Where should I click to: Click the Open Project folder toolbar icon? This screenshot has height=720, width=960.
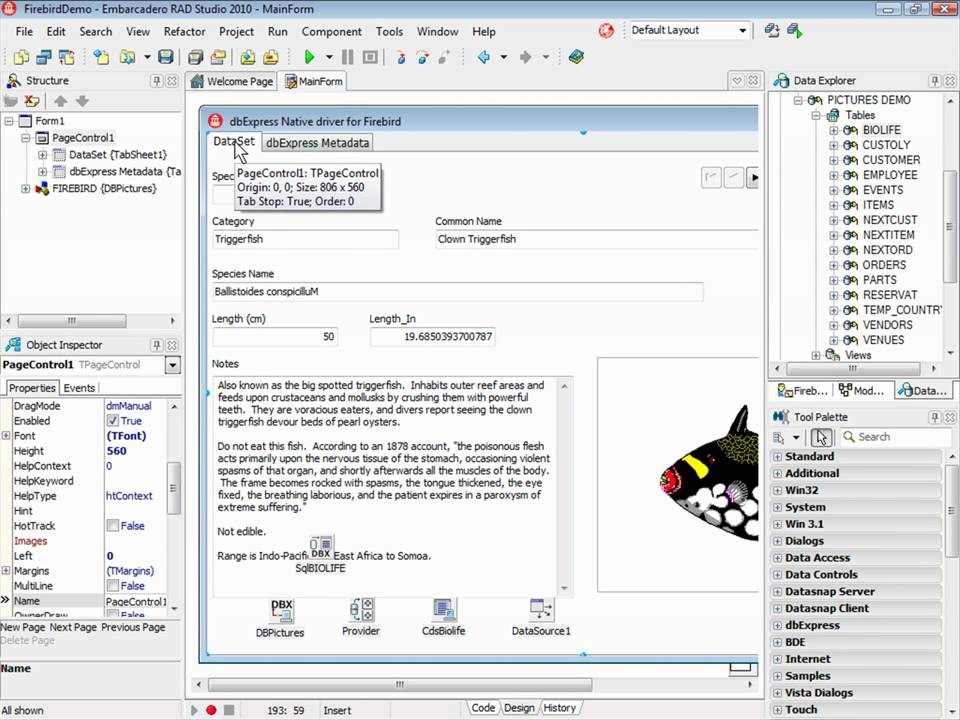[x=217, y=57]
